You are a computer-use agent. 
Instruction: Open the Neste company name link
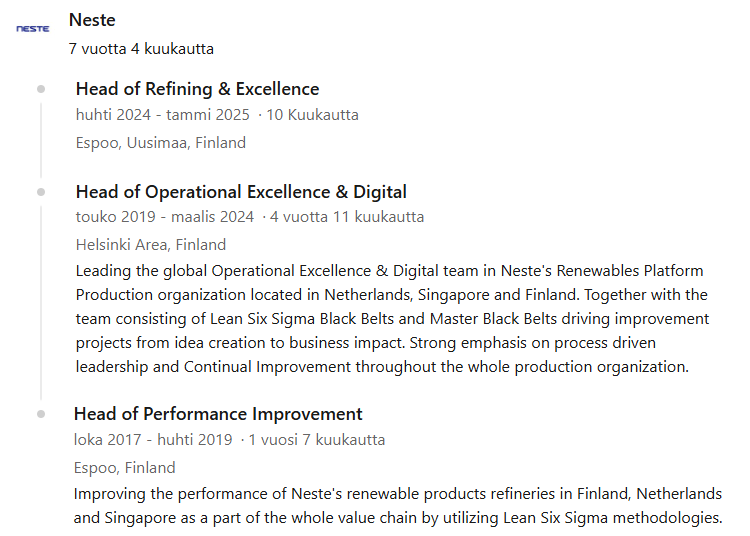point(92,20)
